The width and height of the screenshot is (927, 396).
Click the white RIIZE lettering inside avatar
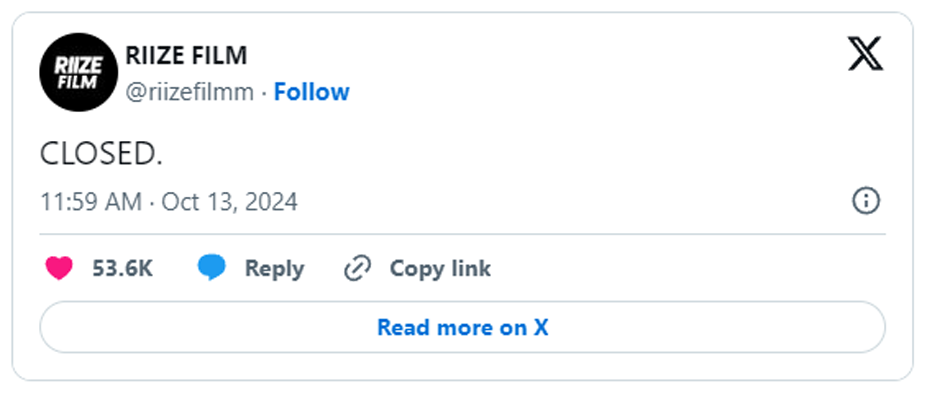[x=79, y=66]
